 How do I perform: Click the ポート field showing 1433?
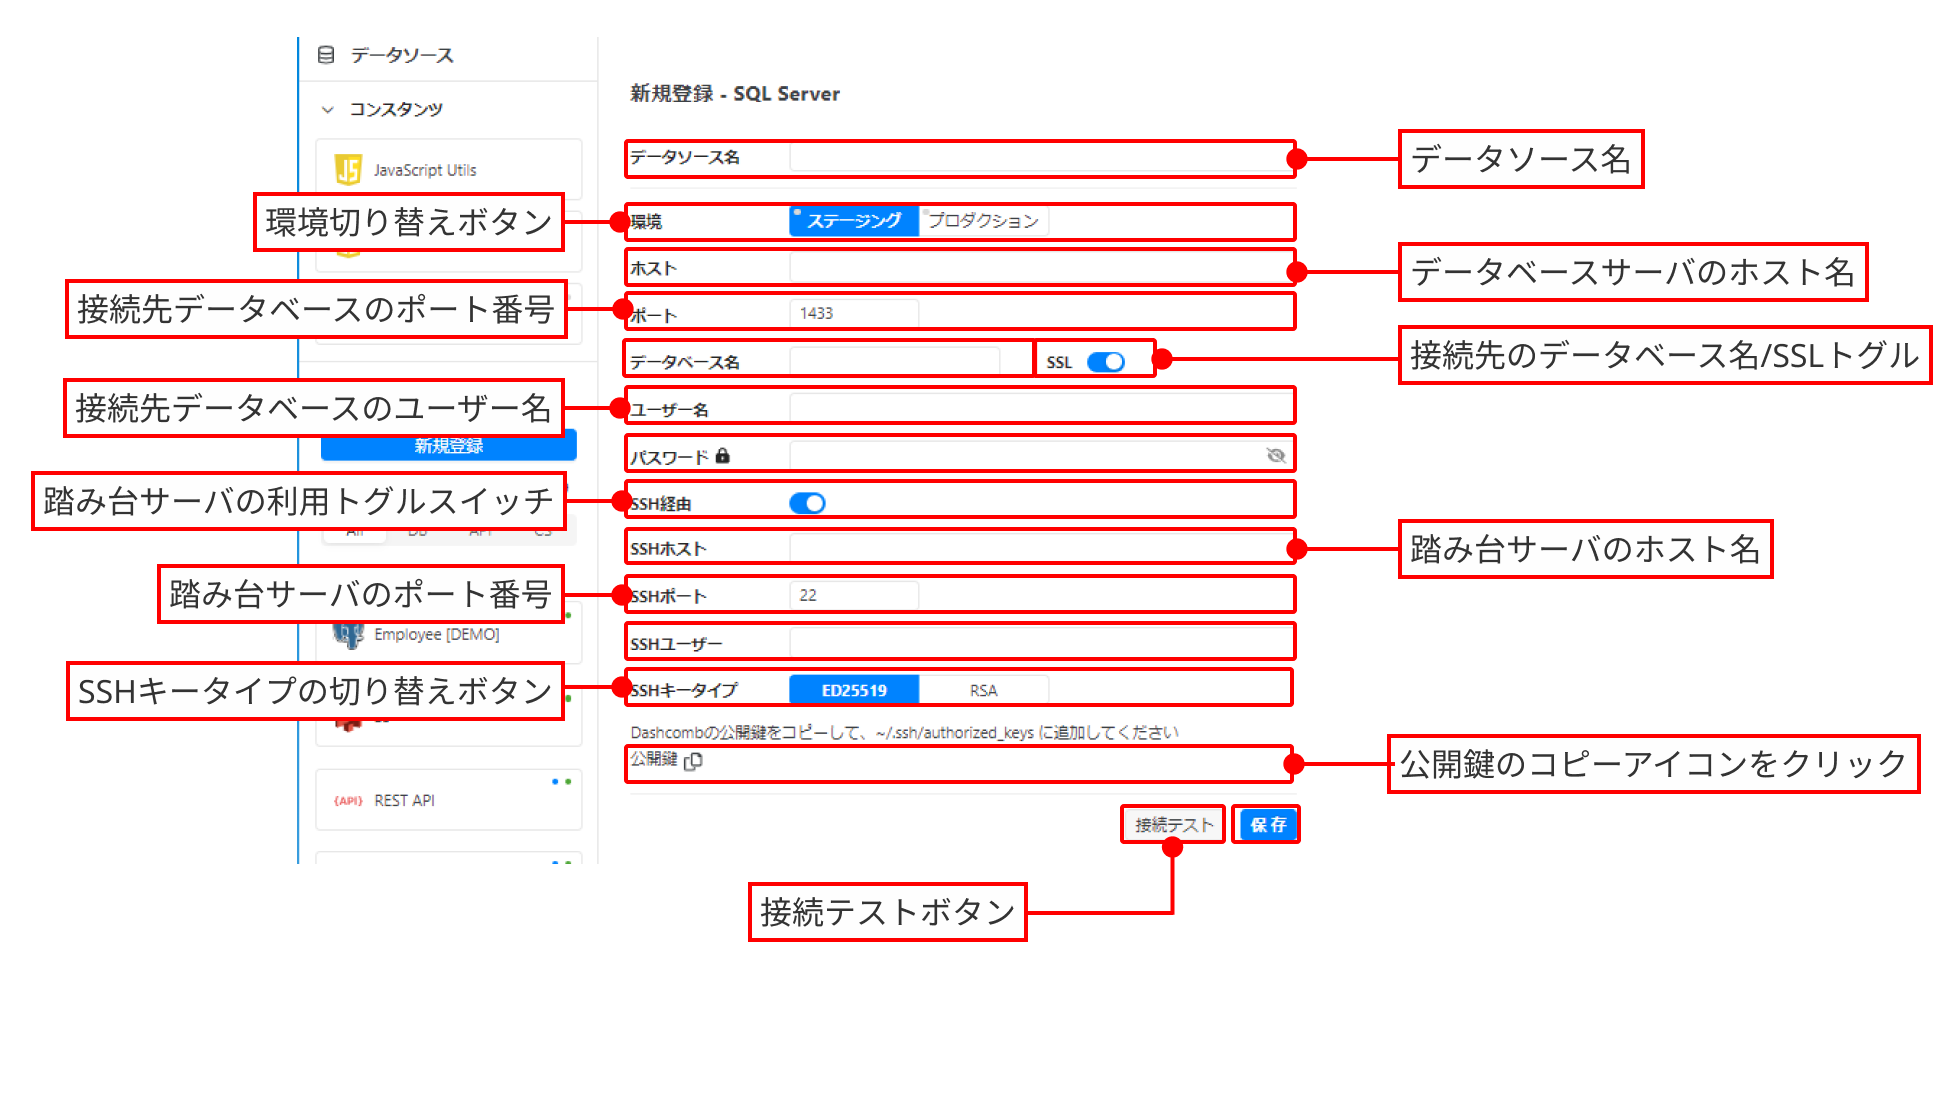[x=853, y=313]
